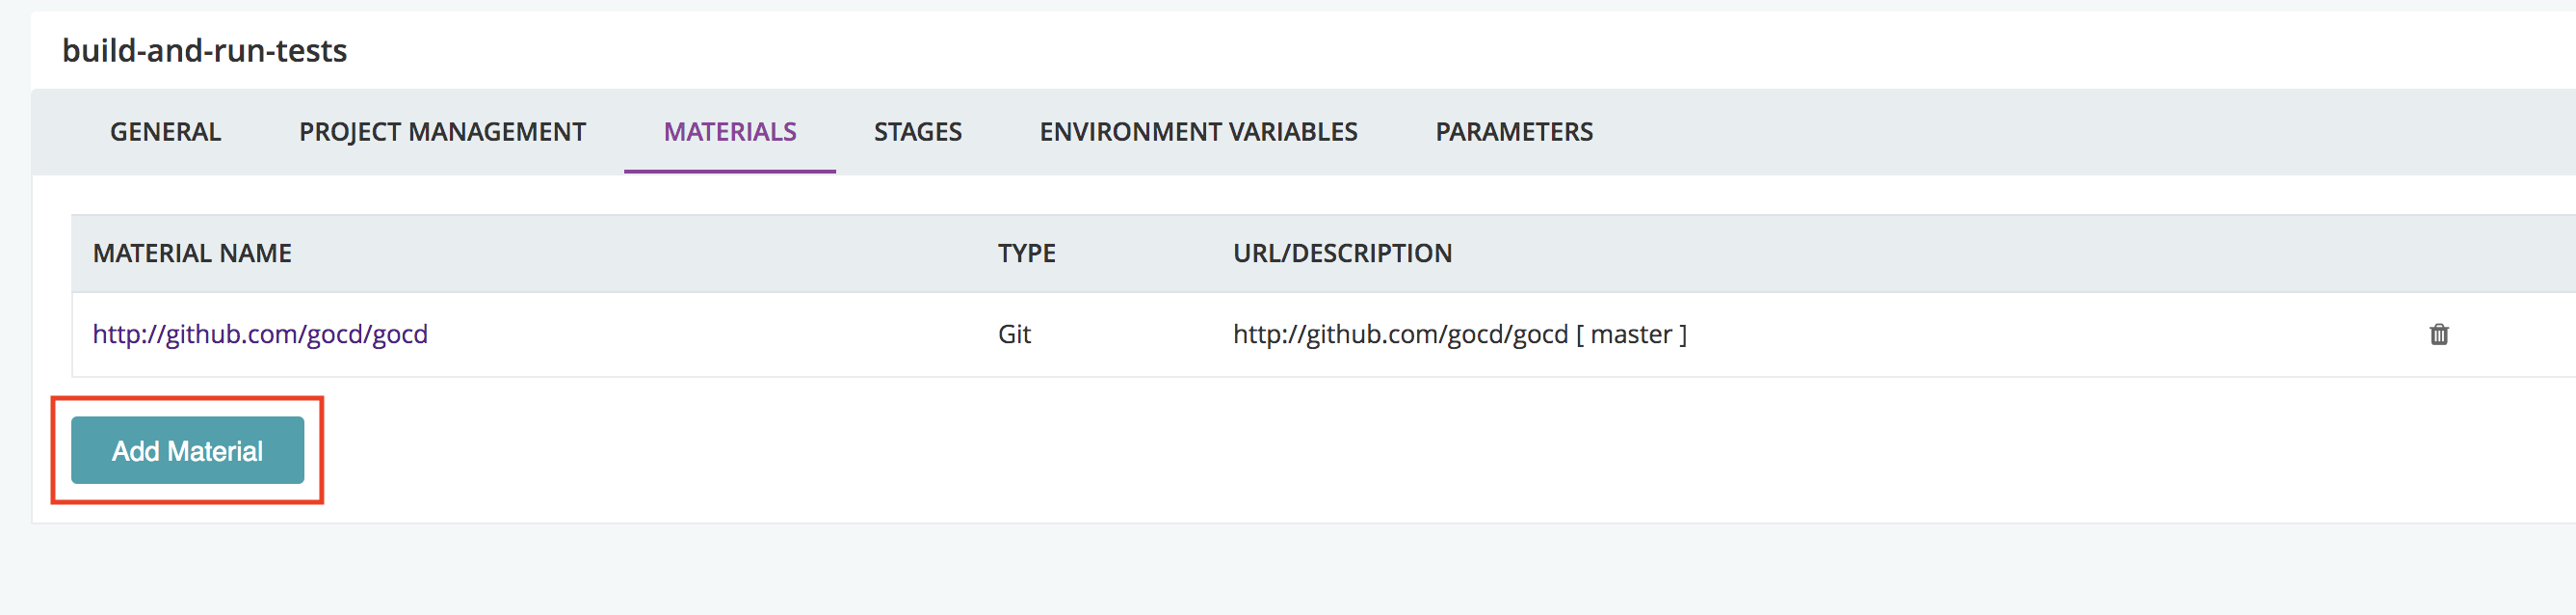Click the purple underline beneath Materials tab
This screenshot has height=615, width=2576.
coord(730,171)
